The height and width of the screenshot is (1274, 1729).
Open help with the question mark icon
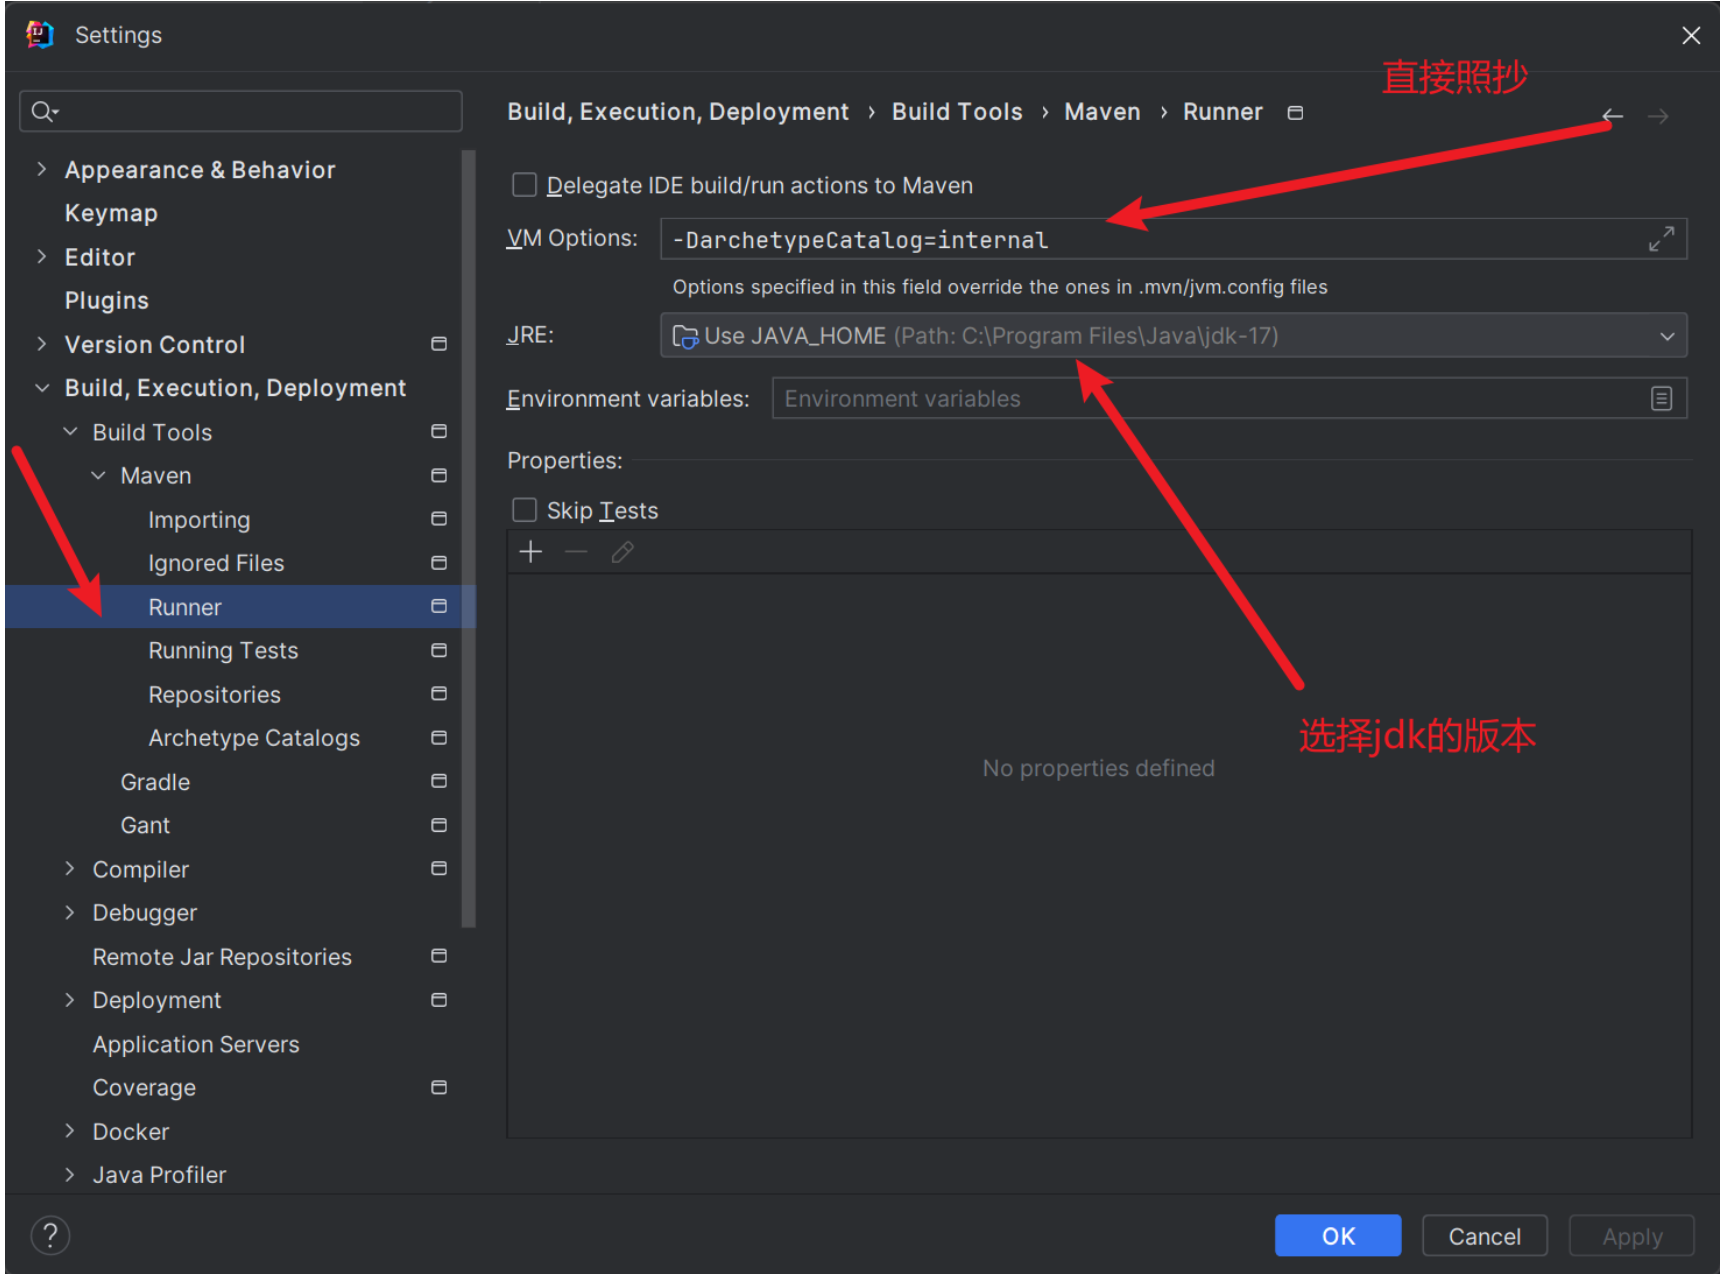[x=50, y=1235]
